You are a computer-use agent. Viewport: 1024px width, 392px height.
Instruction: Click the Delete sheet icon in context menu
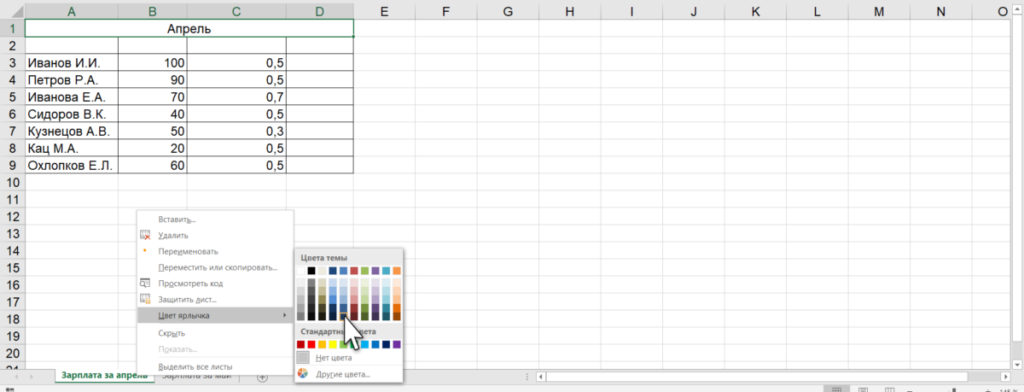[146, 235]
